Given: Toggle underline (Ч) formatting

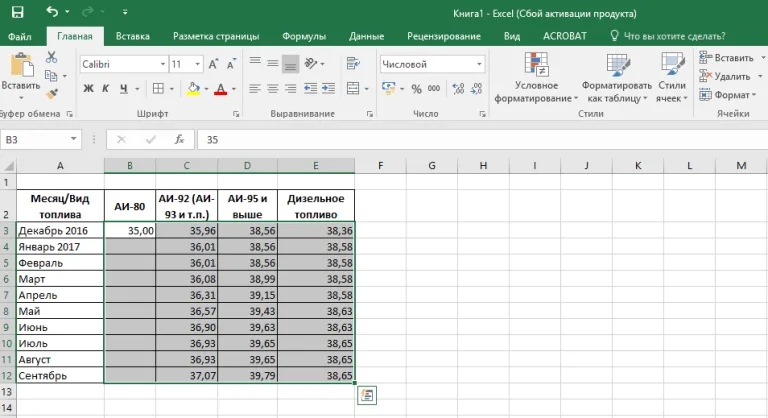Looking at the screenshot, I should pos(124,89).
